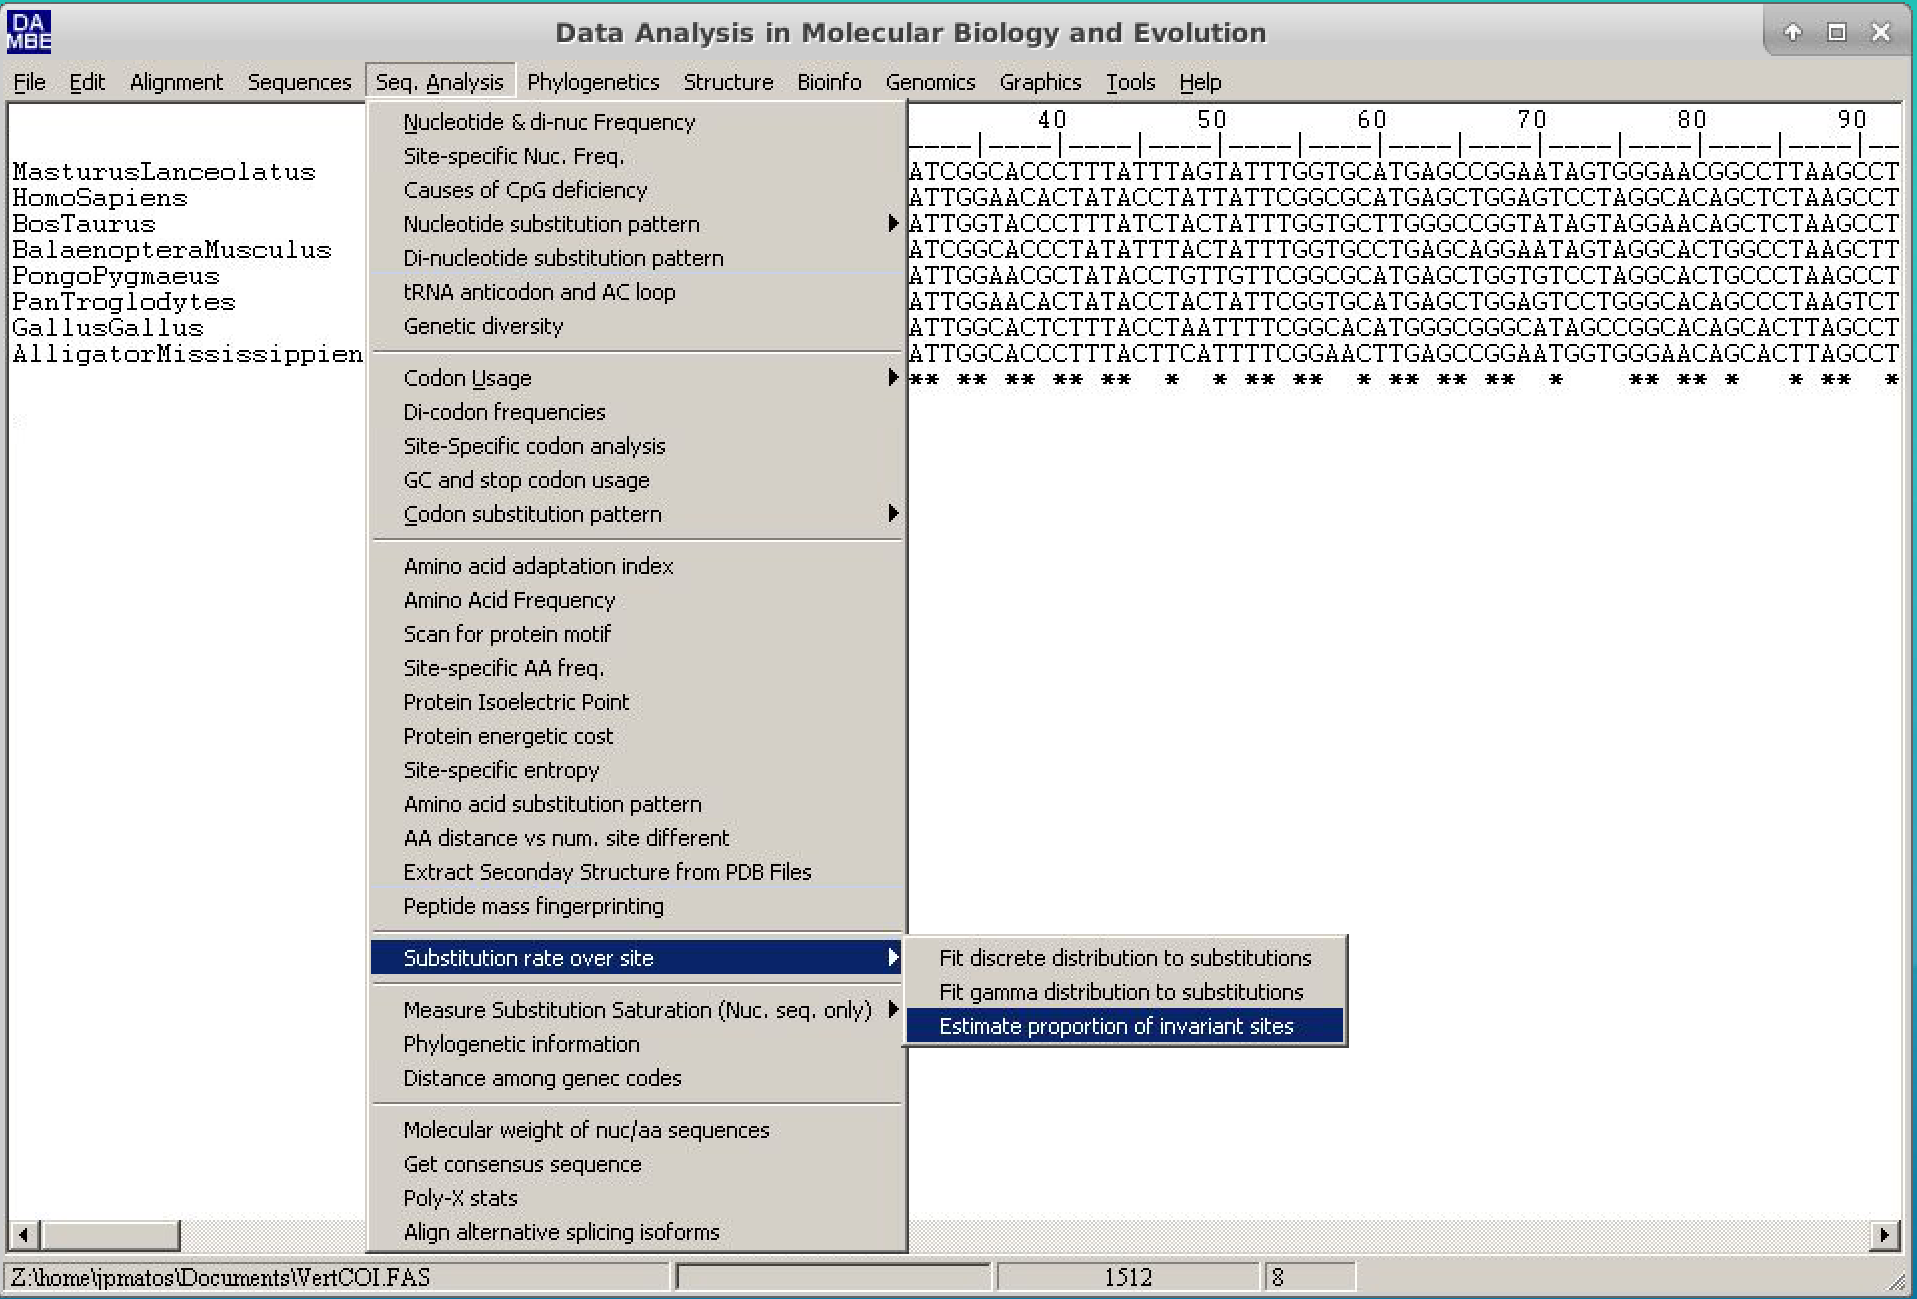The image size is (1917, 1299).
Task: Choose Fit gamma distribution to substitutions
Action: point(1125,992)
